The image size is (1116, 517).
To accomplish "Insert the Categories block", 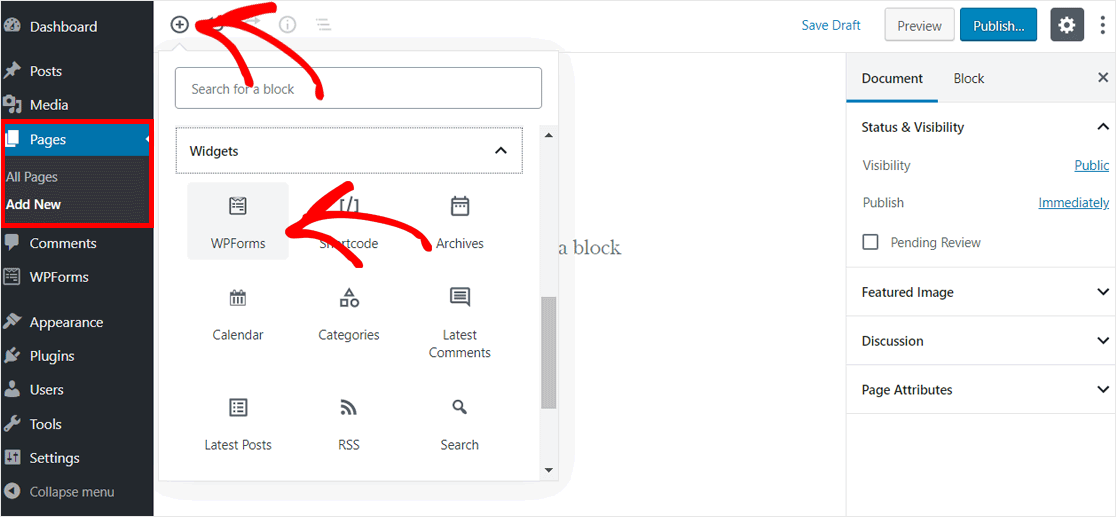I will 349,313.
